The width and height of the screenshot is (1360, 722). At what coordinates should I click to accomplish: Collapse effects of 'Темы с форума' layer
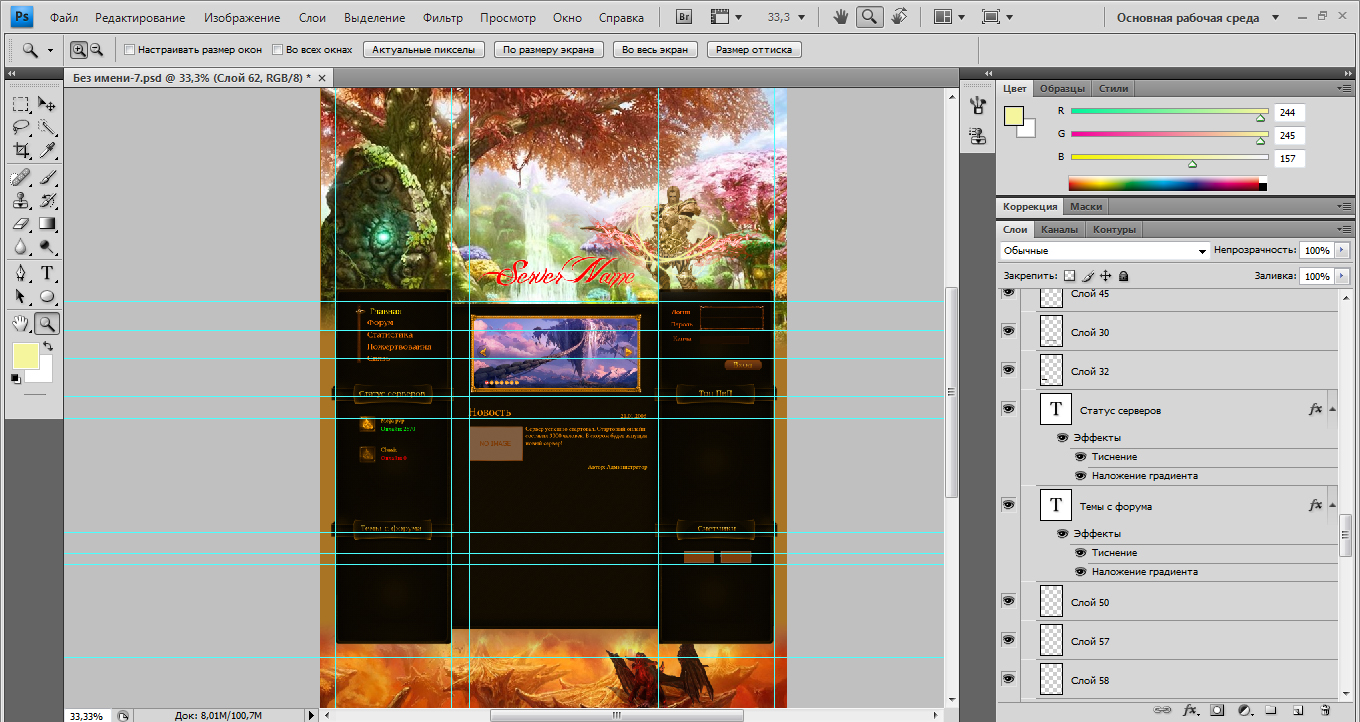point(1332,504)
